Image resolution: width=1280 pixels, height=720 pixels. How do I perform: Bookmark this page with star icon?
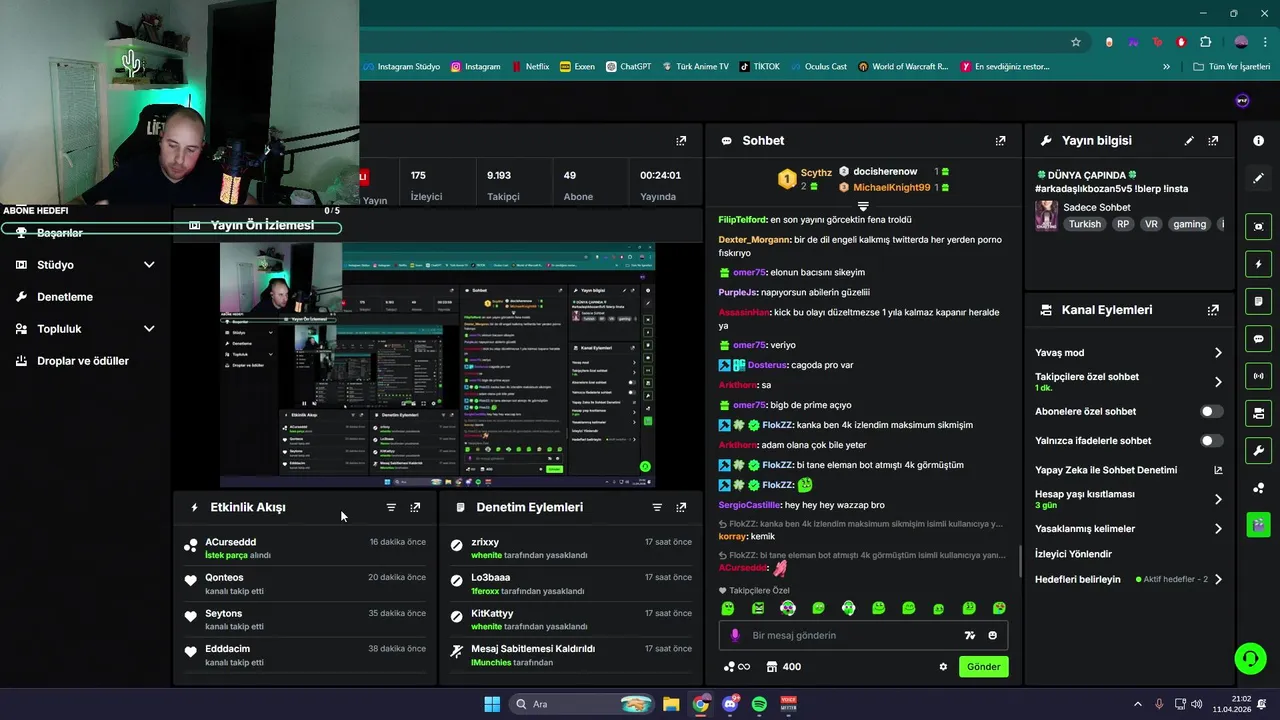pos(1076,42)
